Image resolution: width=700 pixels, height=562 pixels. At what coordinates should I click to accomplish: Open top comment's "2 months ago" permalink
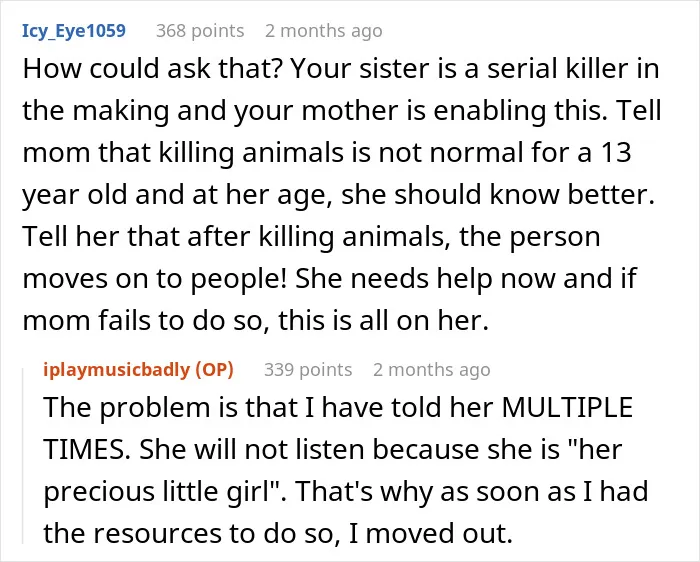(x=324, y=31)
